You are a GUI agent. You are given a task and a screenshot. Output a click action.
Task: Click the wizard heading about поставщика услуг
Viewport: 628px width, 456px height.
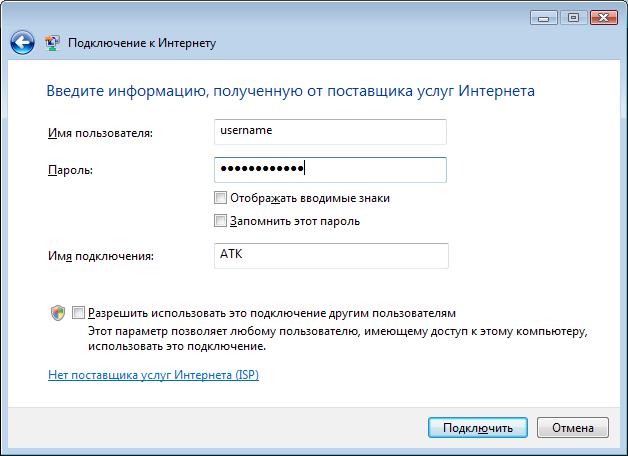290,91
